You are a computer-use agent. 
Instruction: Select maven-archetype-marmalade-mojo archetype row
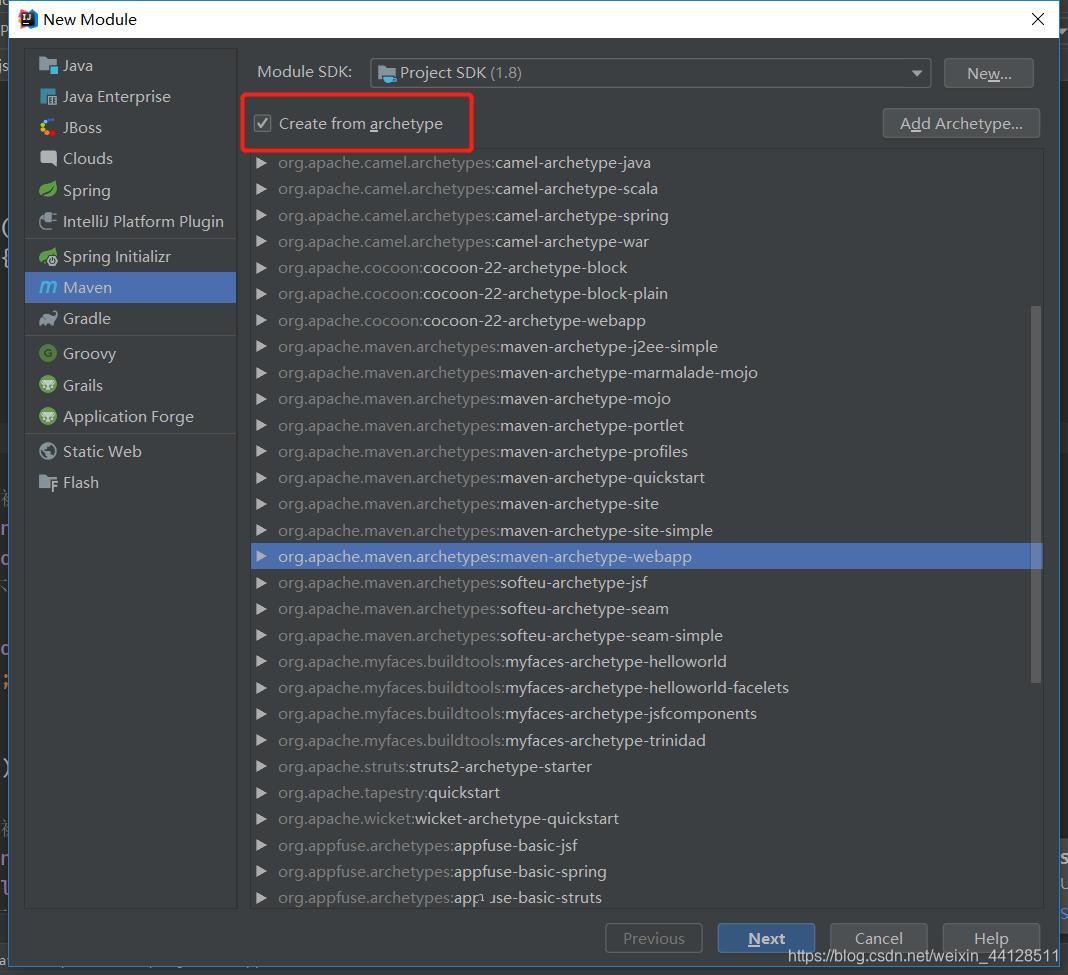(x=646, y=373)
